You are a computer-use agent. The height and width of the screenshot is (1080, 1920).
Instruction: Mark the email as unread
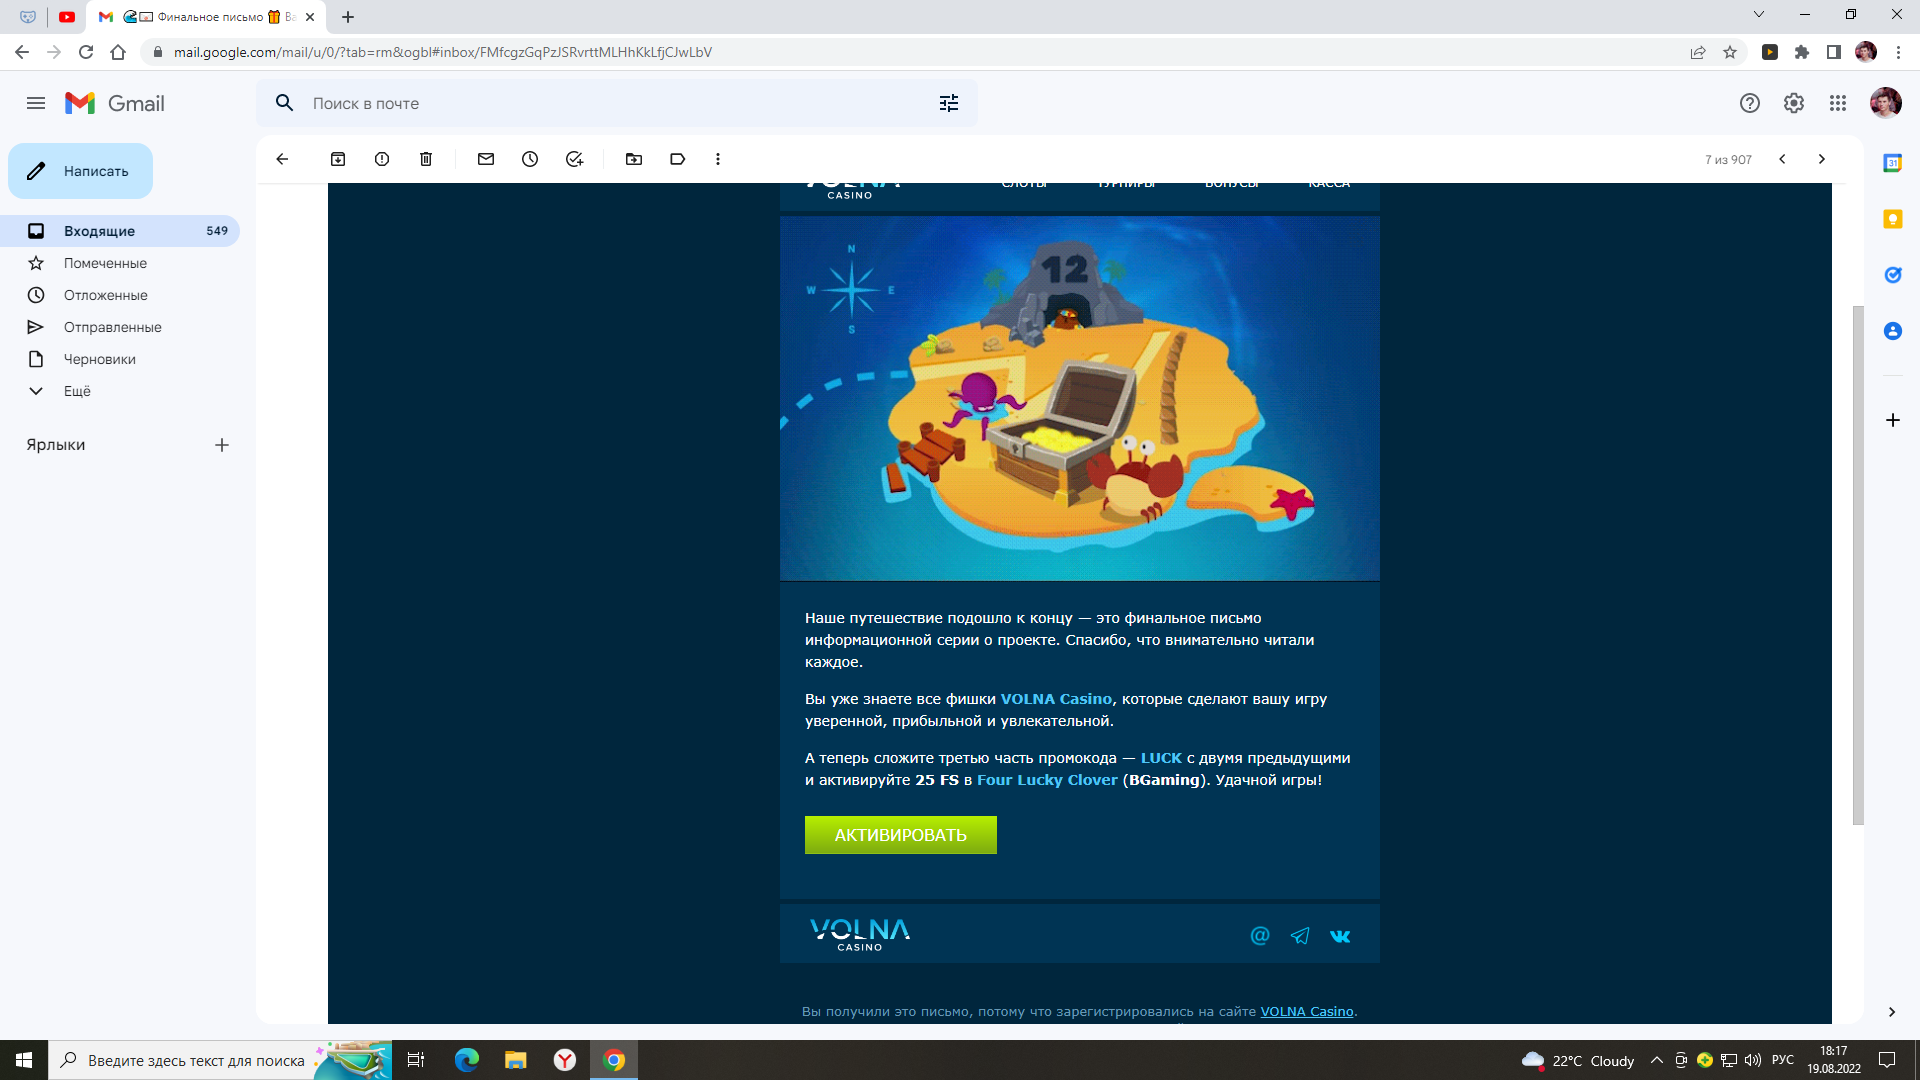[x=486, y=159]
